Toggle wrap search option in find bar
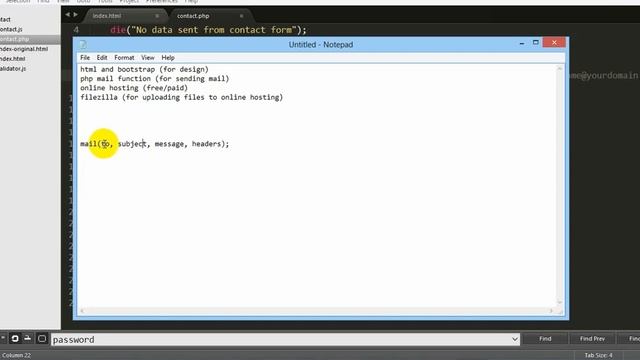The image size is (640, 360). click(x=15, y=339)
